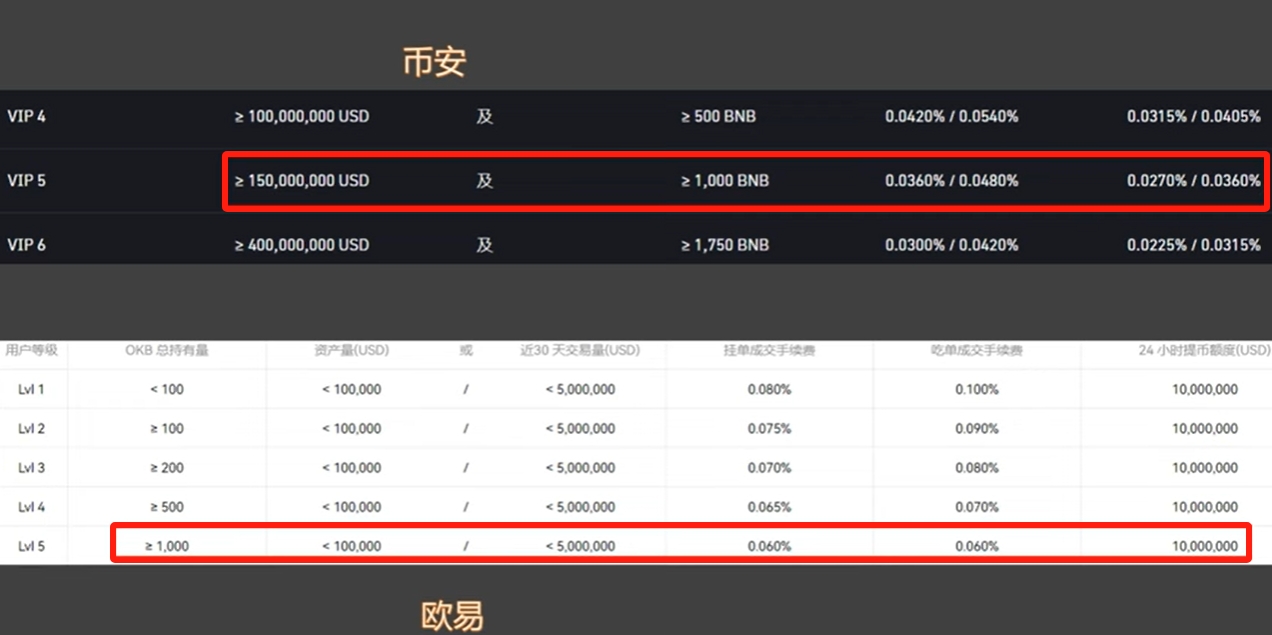Image resolution: width=1272 pixels, height=635 pixels.
Task: Select the "≥ 500 BNB" balance cell
Action: (x=718, y=116)
